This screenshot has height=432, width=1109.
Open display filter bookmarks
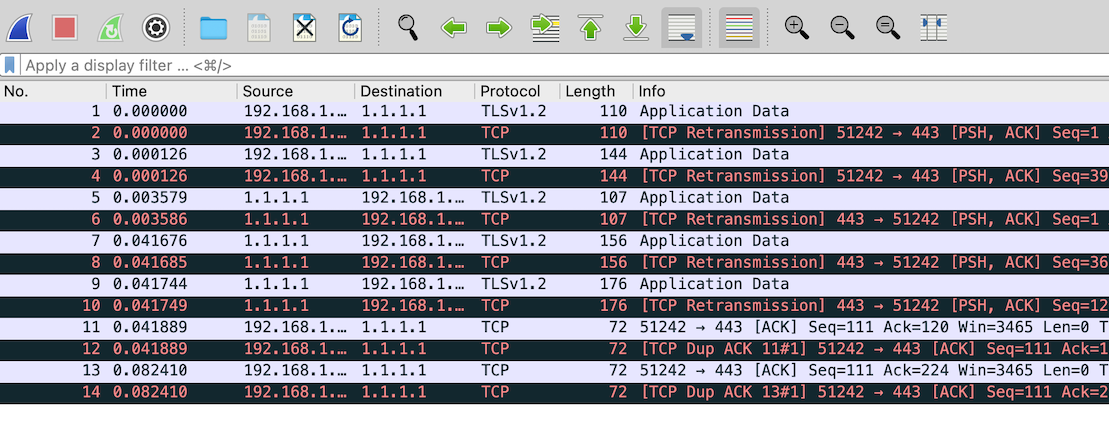tap(10, 66)
